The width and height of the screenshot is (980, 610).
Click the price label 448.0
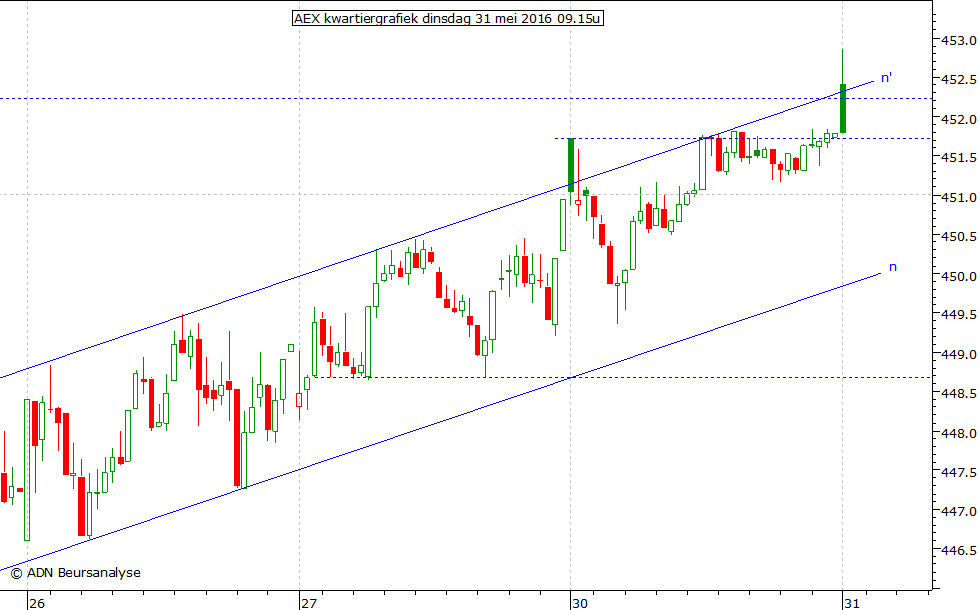click(959, 433)
